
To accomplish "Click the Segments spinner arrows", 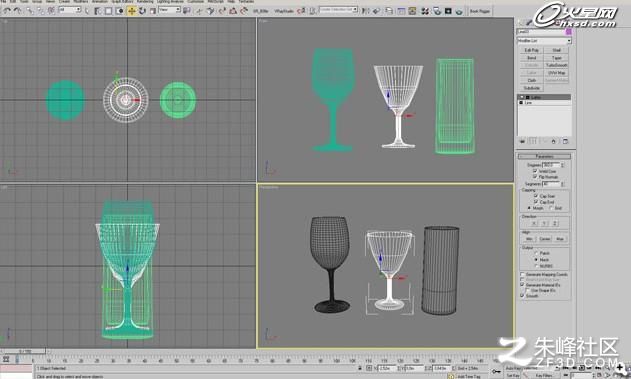I will click(x=563, y=184).
